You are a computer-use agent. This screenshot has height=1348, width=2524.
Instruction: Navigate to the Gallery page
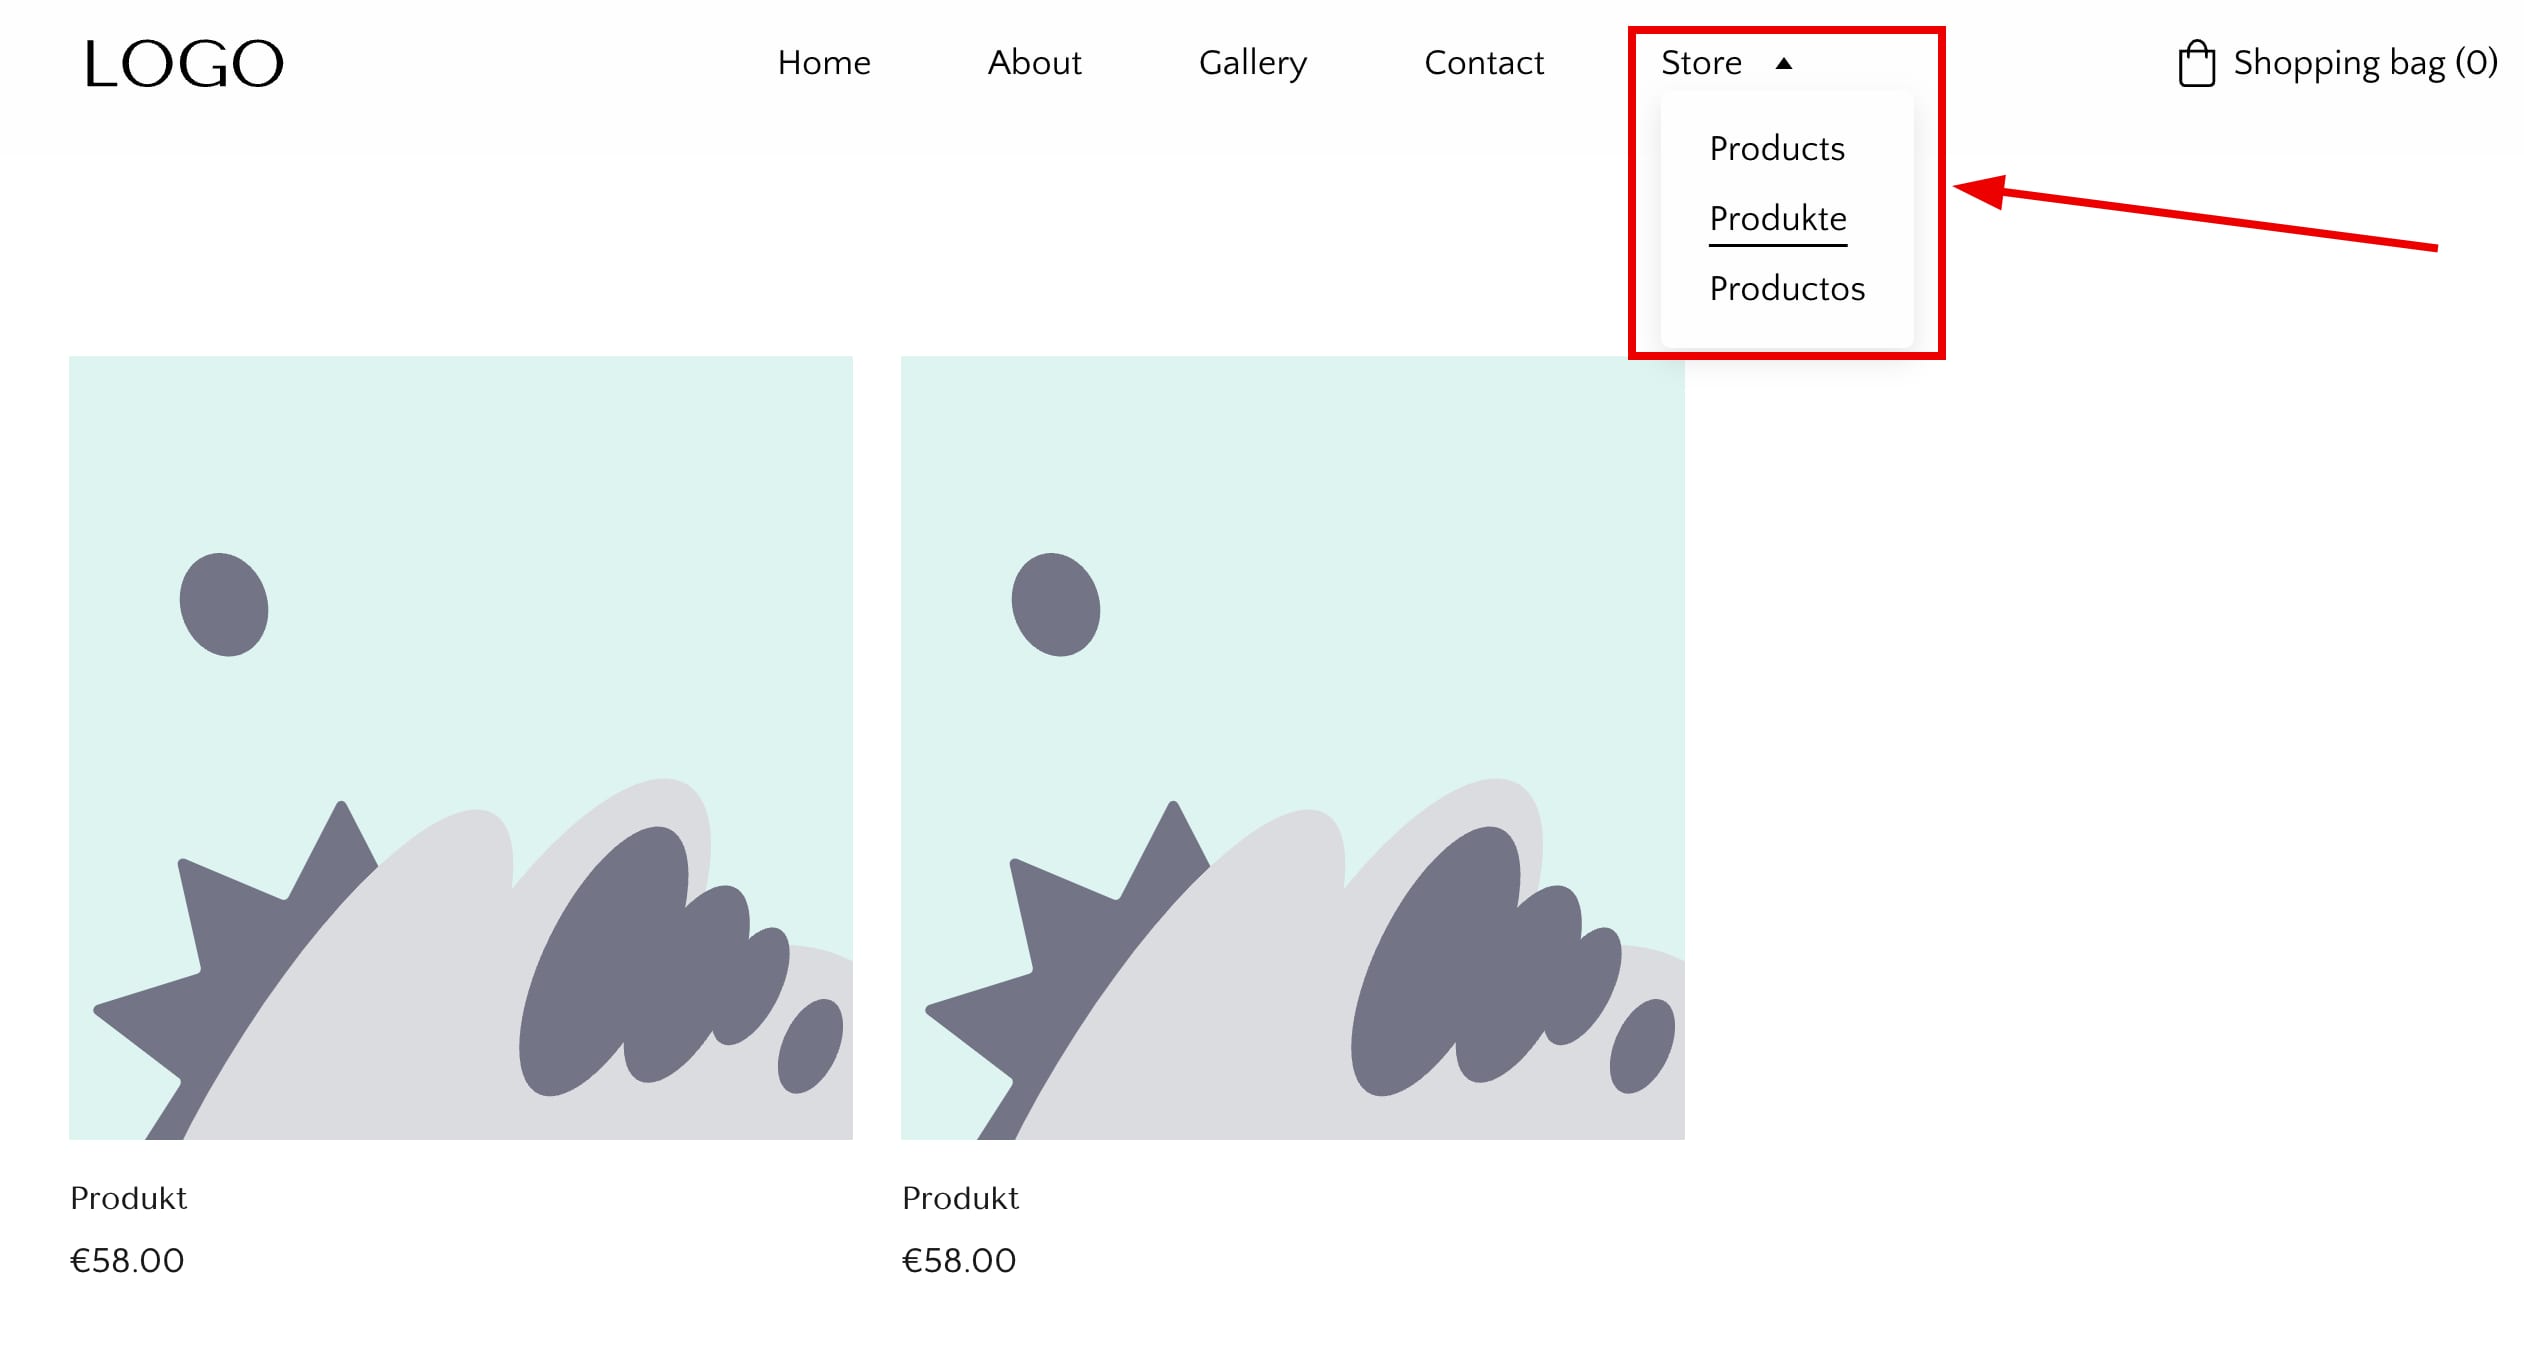tap(1252, 63)
